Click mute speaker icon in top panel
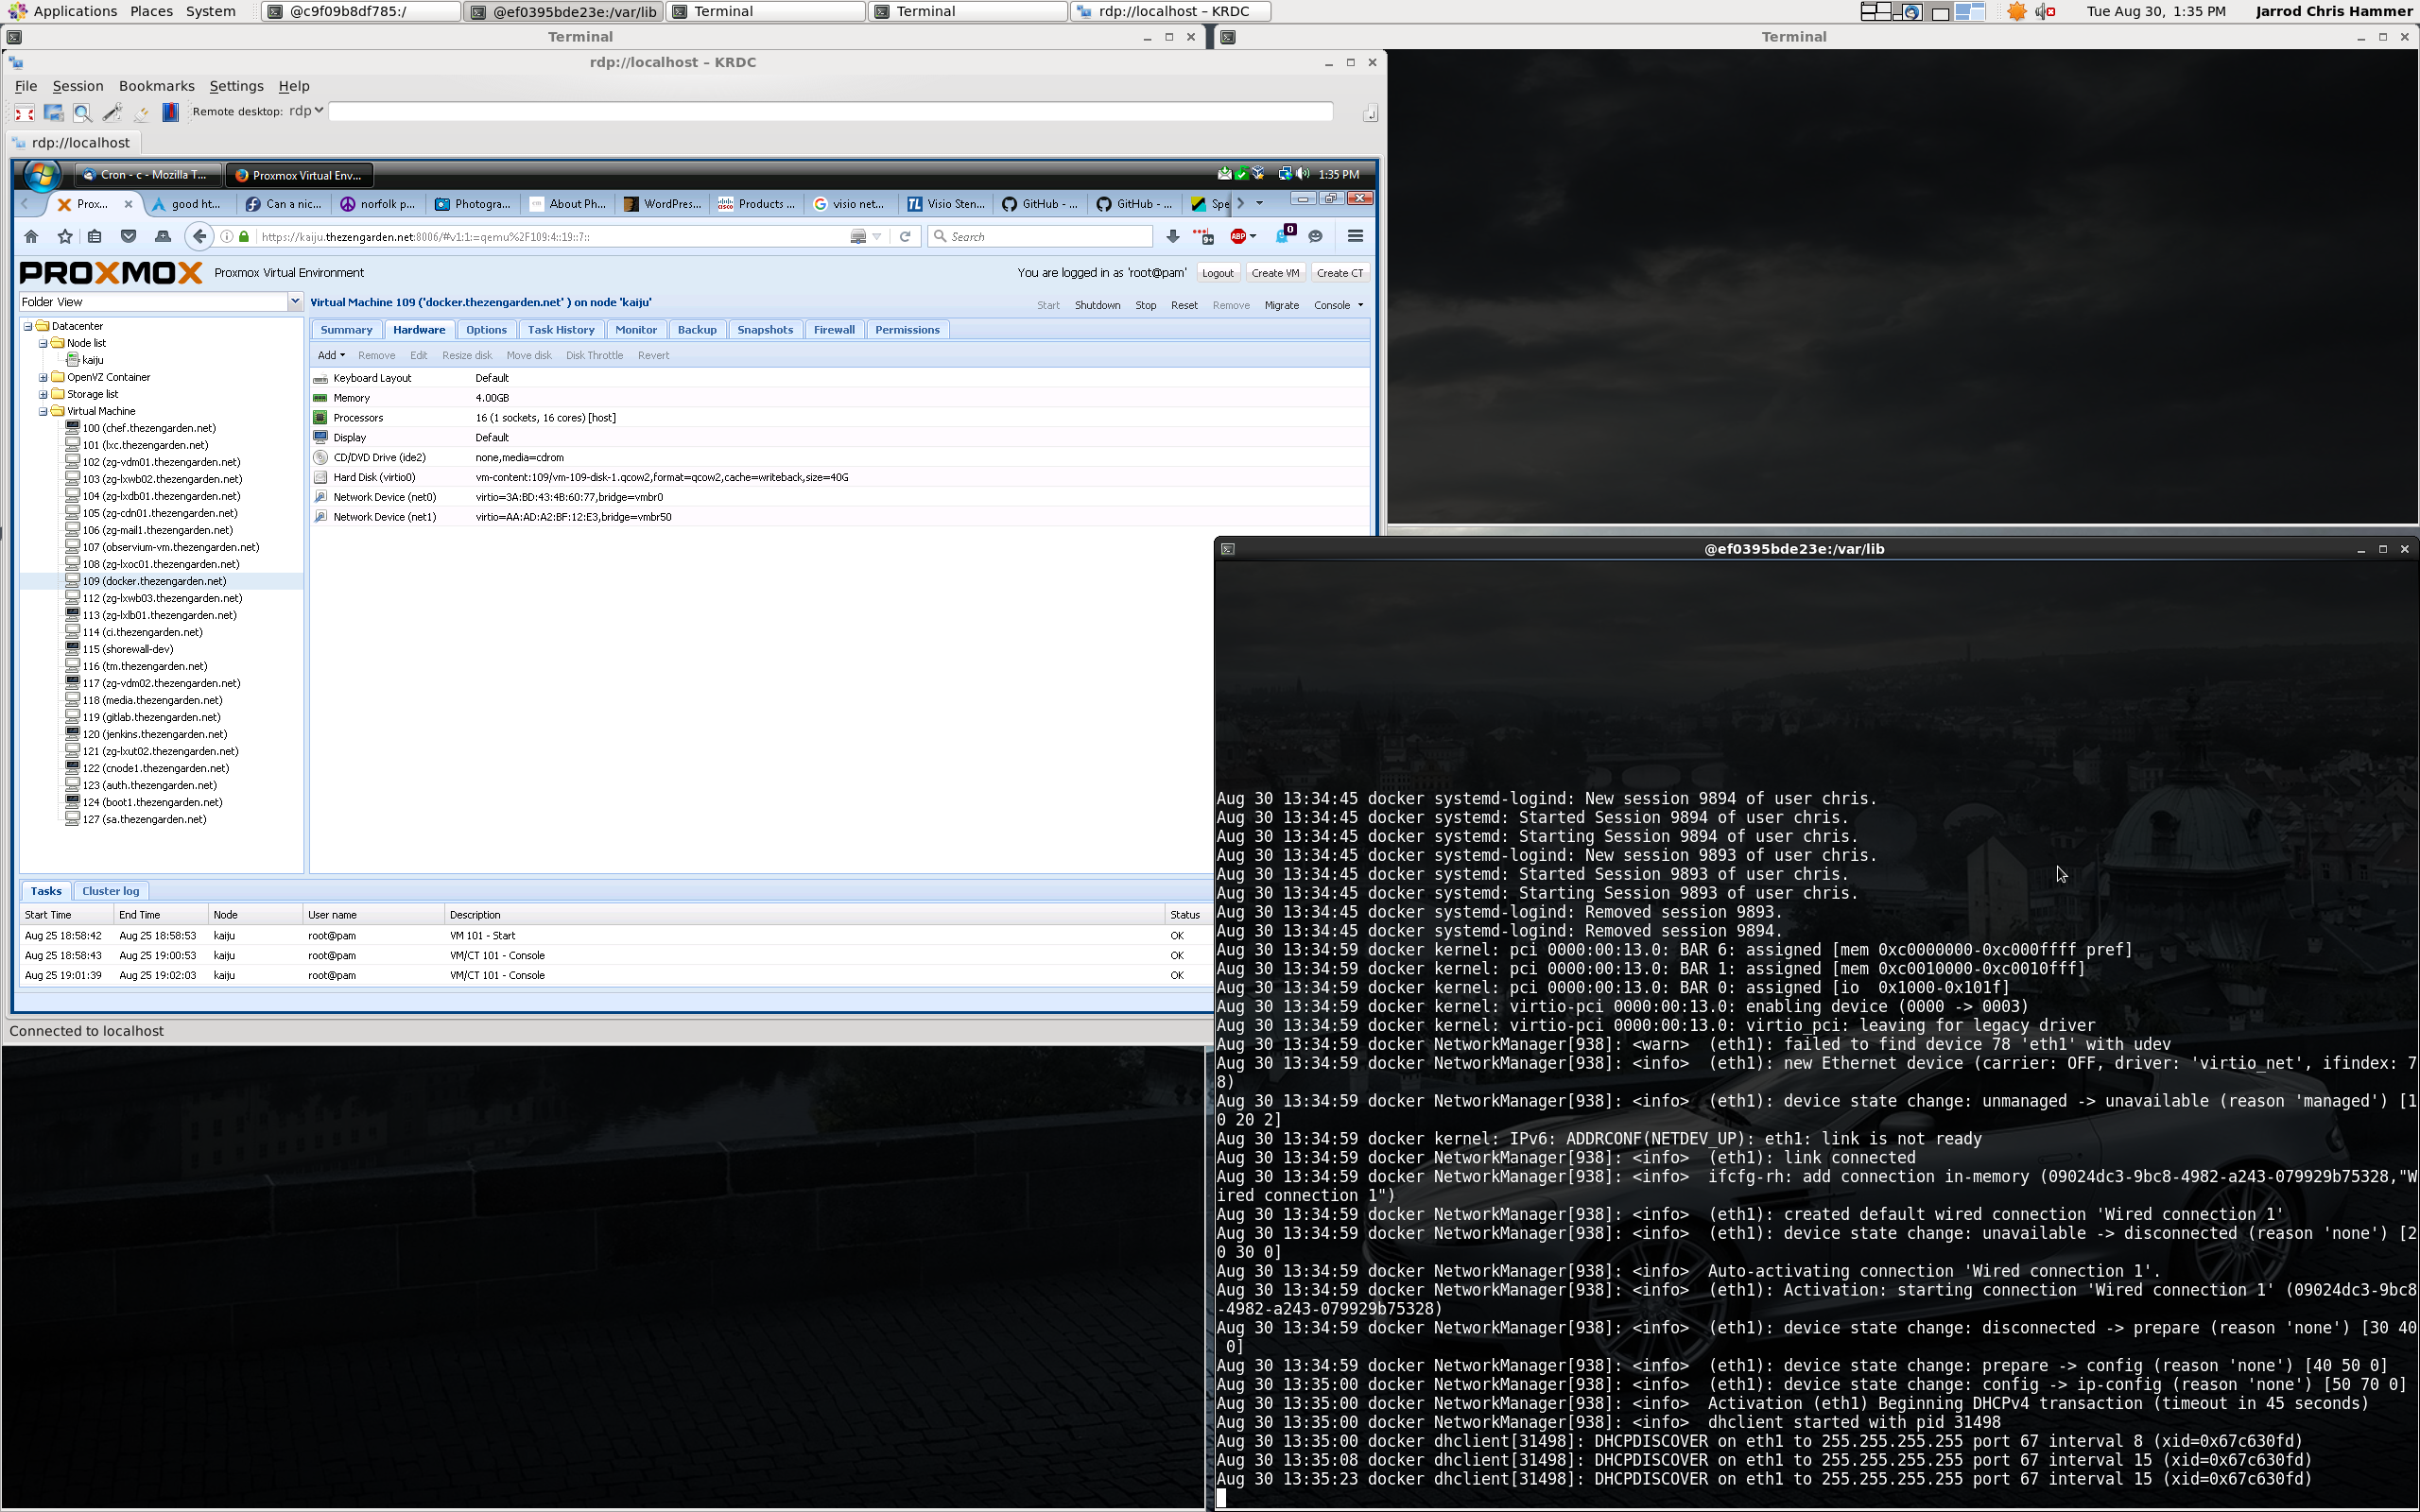Image resolution: width=2420 pixels, height=1512 pixels. (x=2046, y=12)
